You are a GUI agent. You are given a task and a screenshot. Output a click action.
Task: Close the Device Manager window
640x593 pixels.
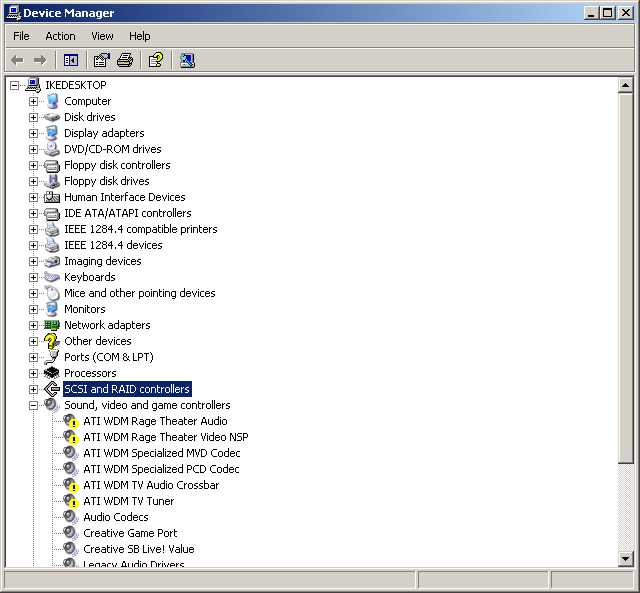pyautogui.click(x=625, y=13)
